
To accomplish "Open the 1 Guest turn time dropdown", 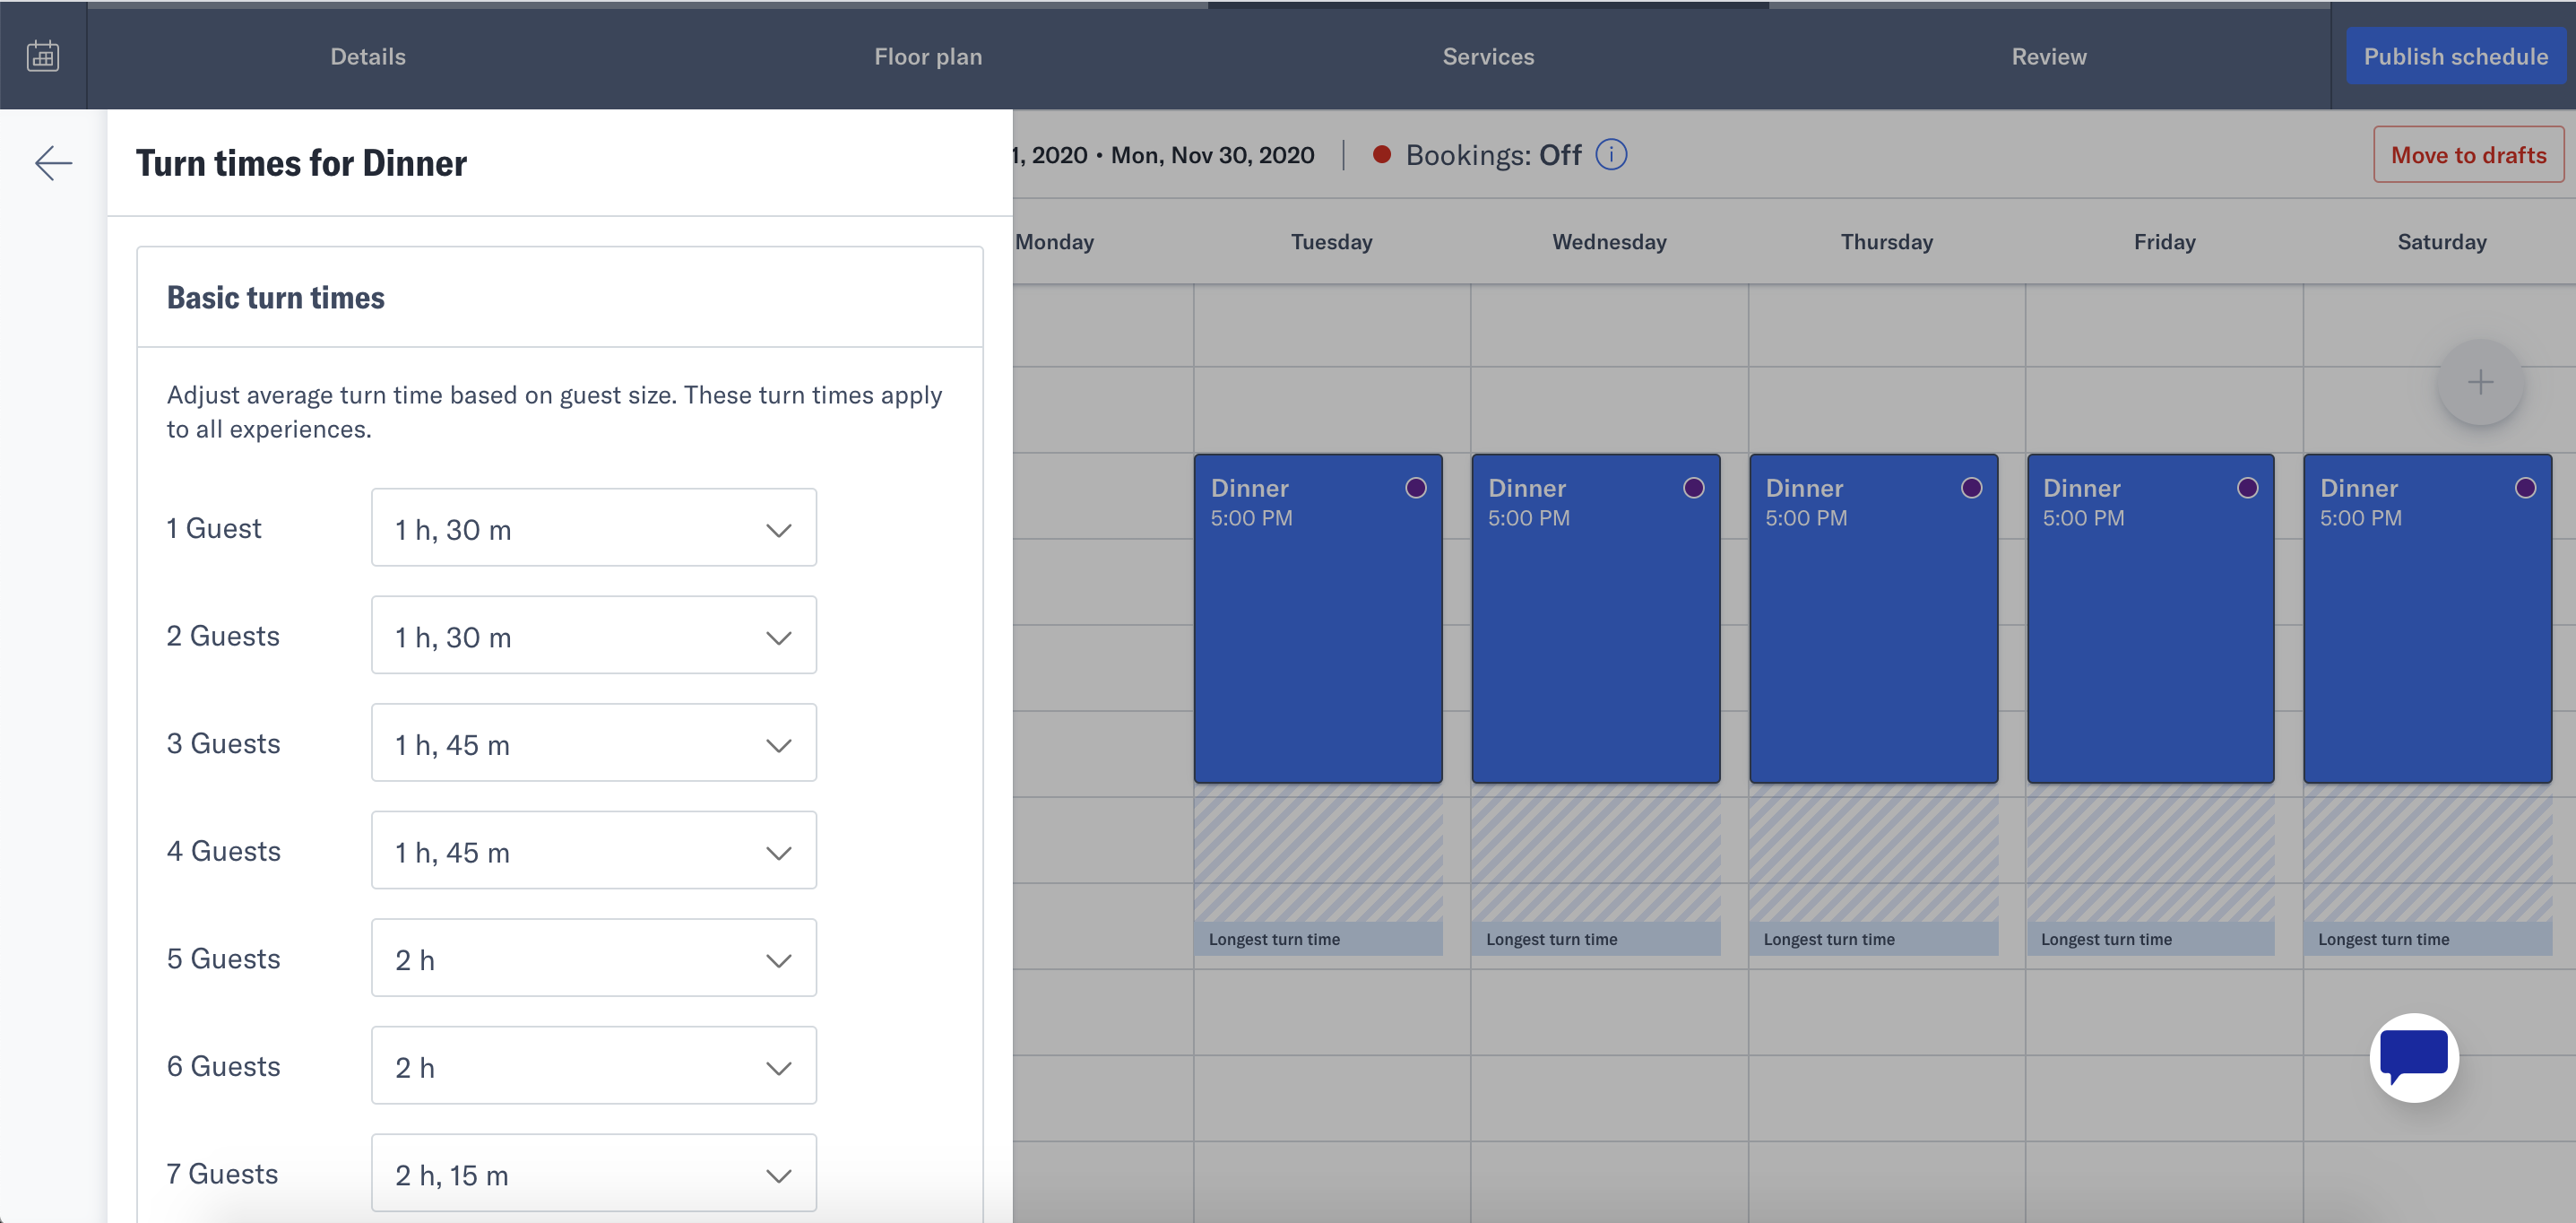I will tap(594, 528).
